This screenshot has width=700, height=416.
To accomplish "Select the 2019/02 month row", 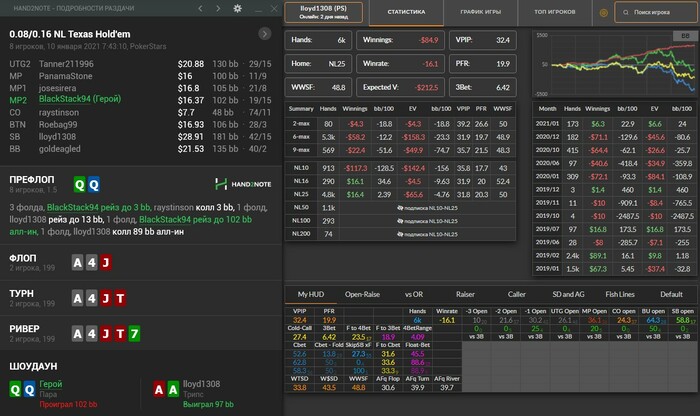I will (614, 256).
